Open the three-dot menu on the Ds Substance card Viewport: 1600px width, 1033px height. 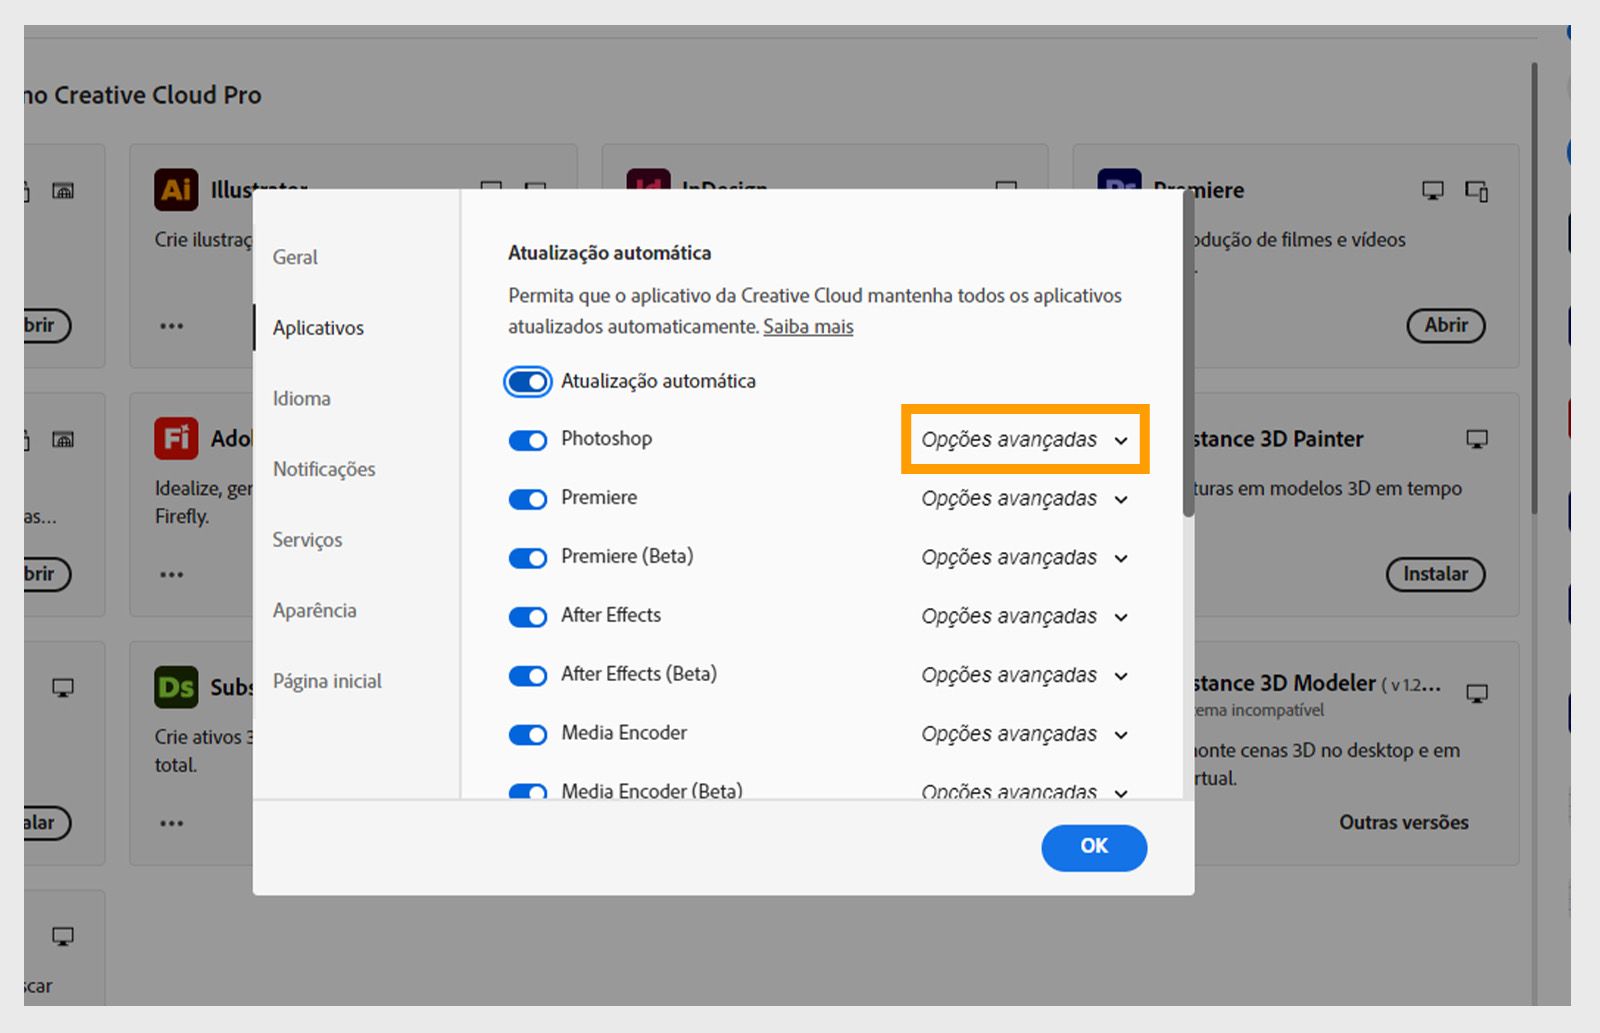coord(171,824)
